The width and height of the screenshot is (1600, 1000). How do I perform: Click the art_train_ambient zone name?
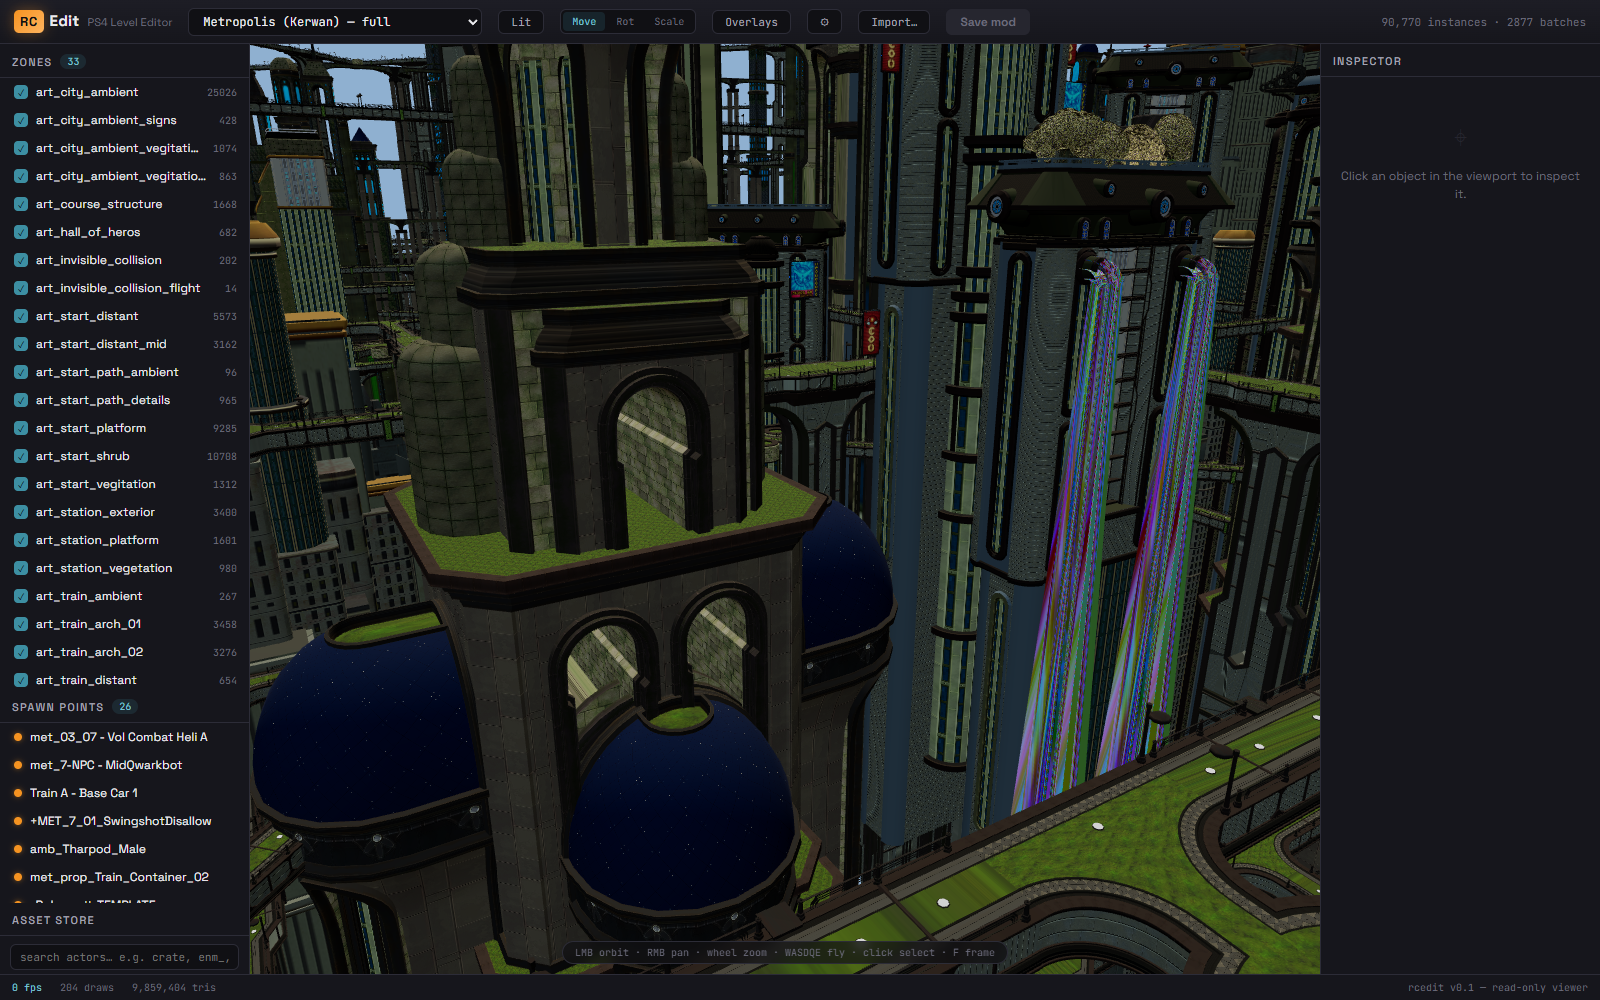(x=89, y=596)
